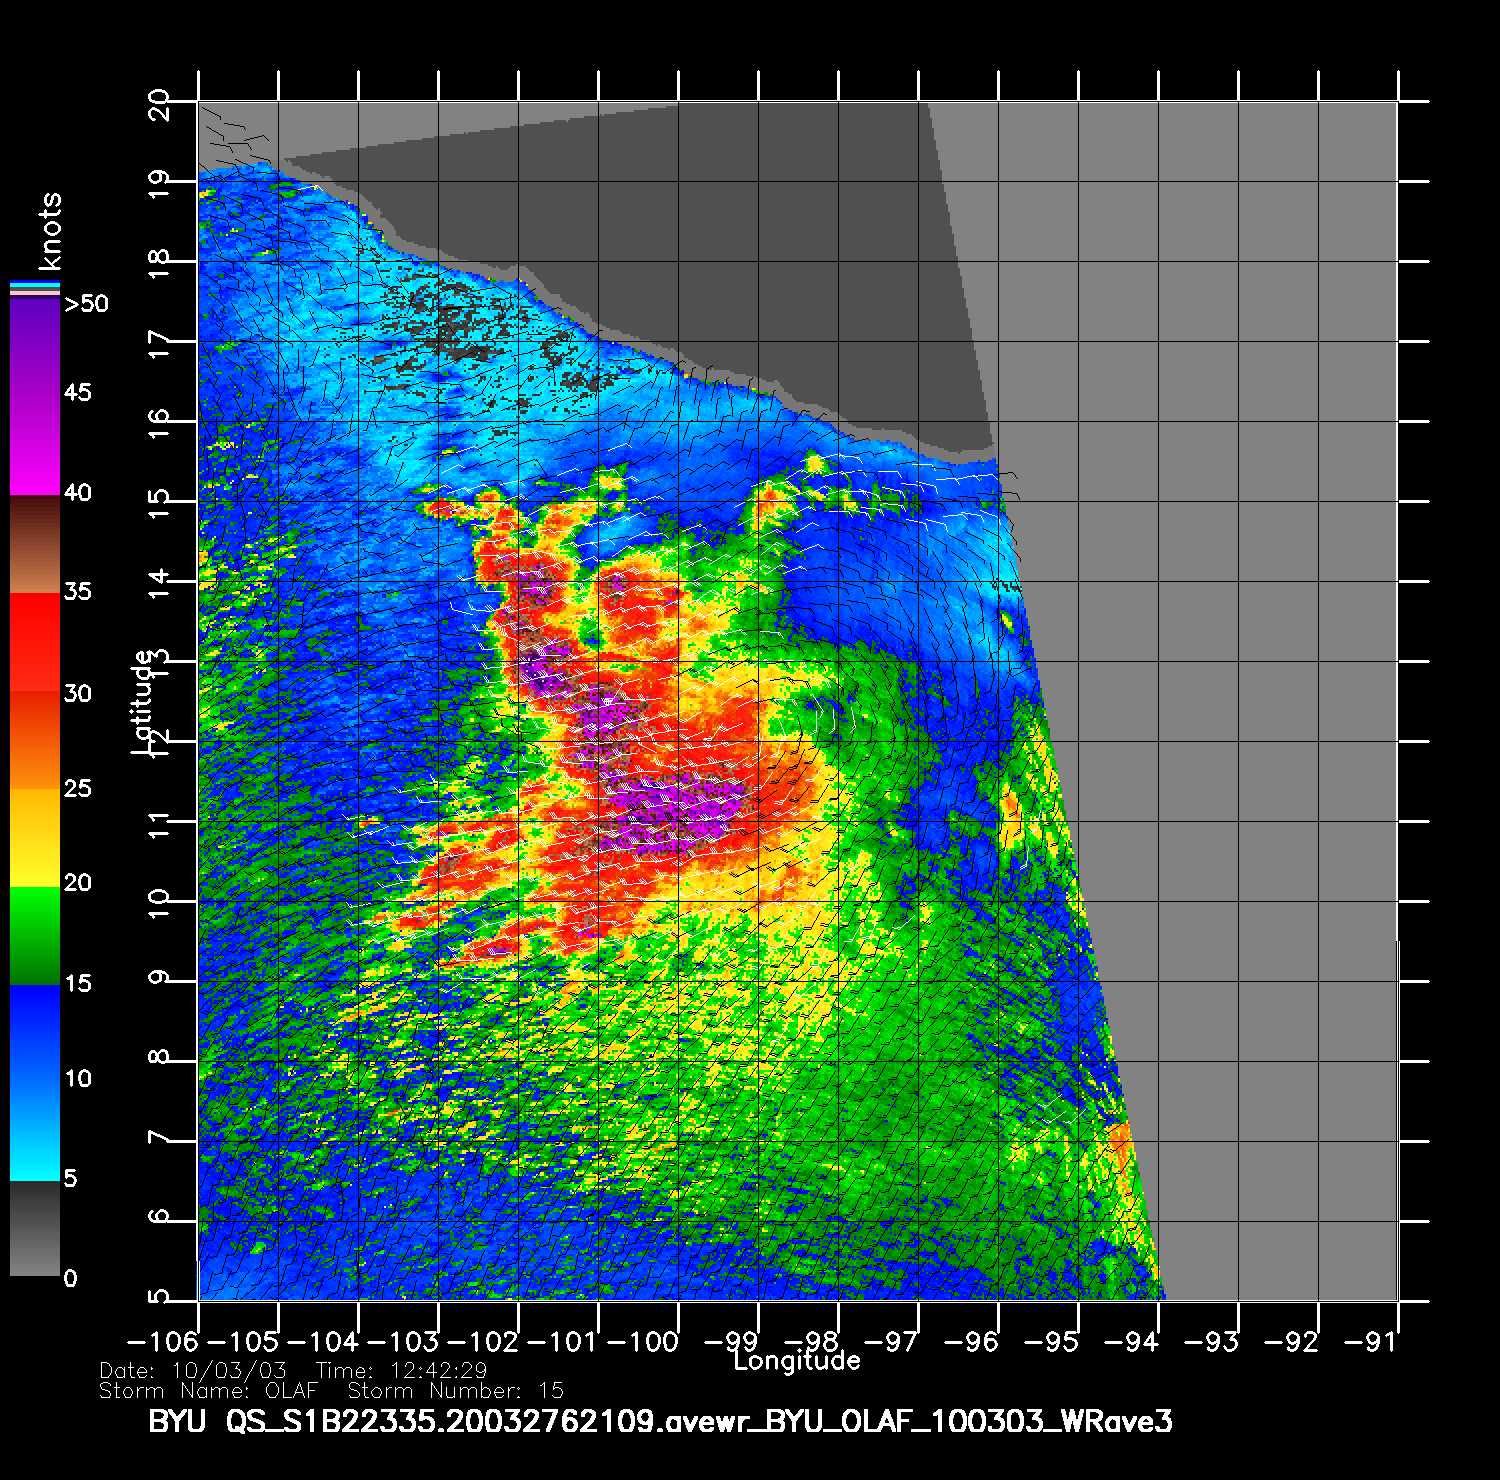
Task: Click the 'Longitude' axis title
Action: click(796, 1361)
